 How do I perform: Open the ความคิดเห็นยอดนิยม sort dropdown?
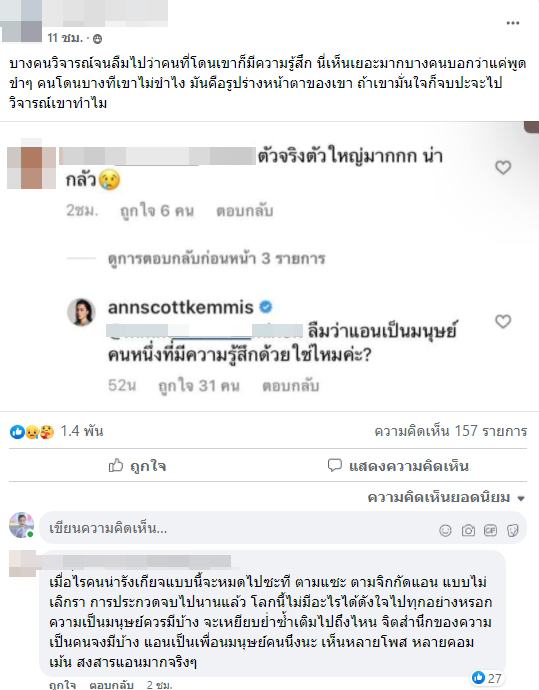click(x=446, y=498)
